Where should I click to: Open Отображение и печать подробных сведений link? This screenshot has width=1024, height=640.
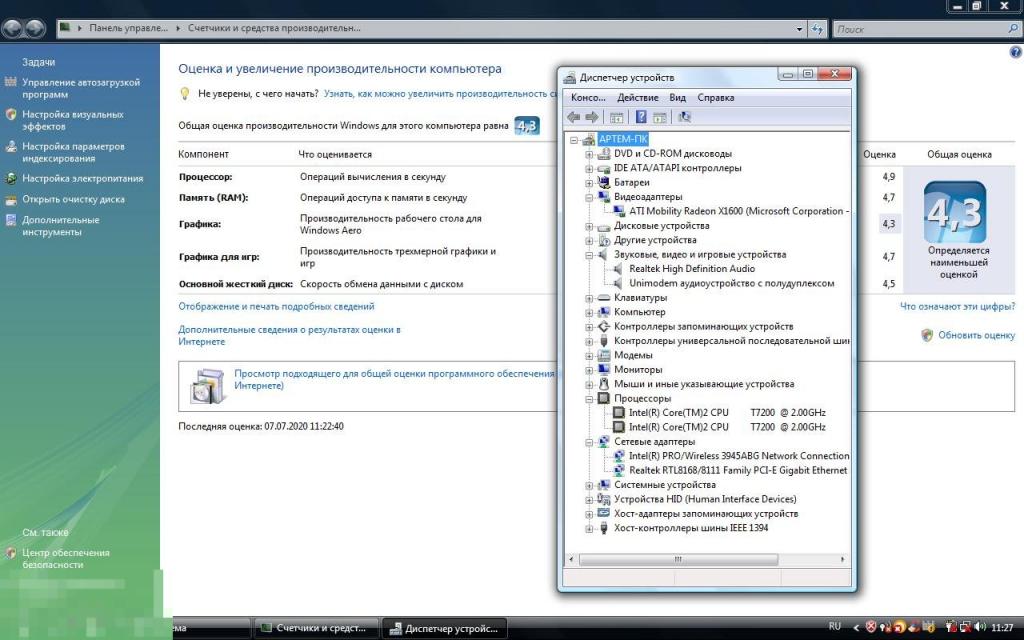(276, 306)
